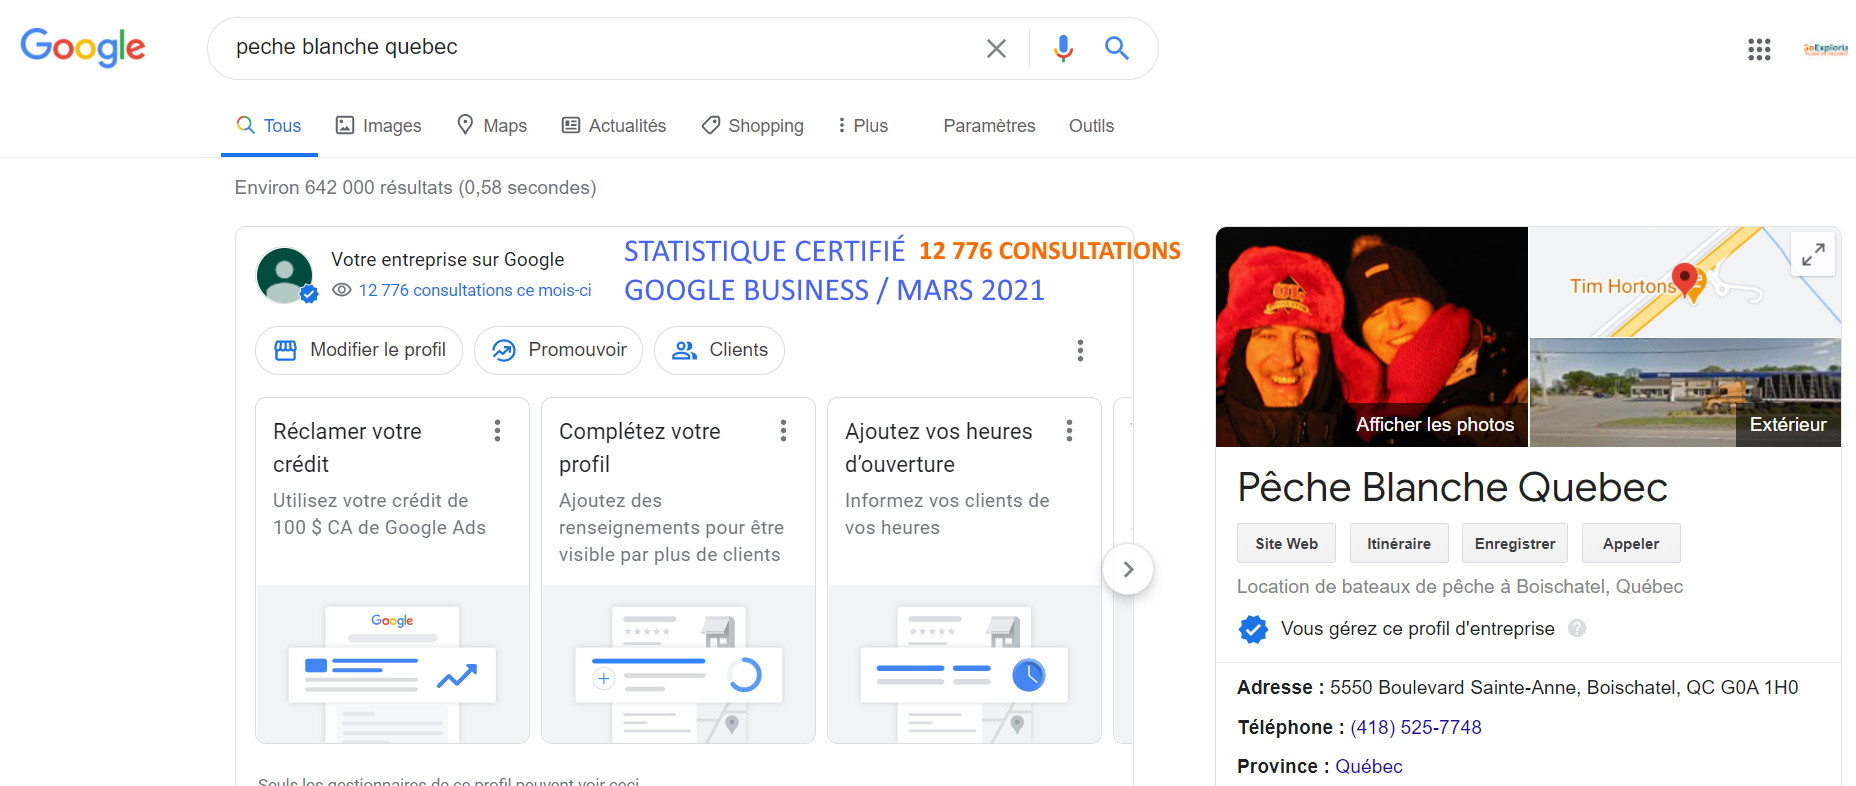Switch to the Images tab

pyautogui.click(x=378, y=125)
